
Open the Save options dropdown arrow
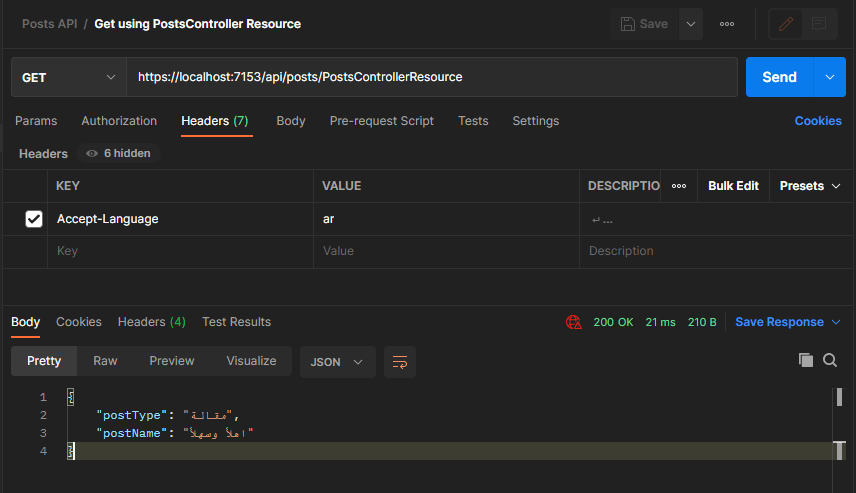(691, 24)
